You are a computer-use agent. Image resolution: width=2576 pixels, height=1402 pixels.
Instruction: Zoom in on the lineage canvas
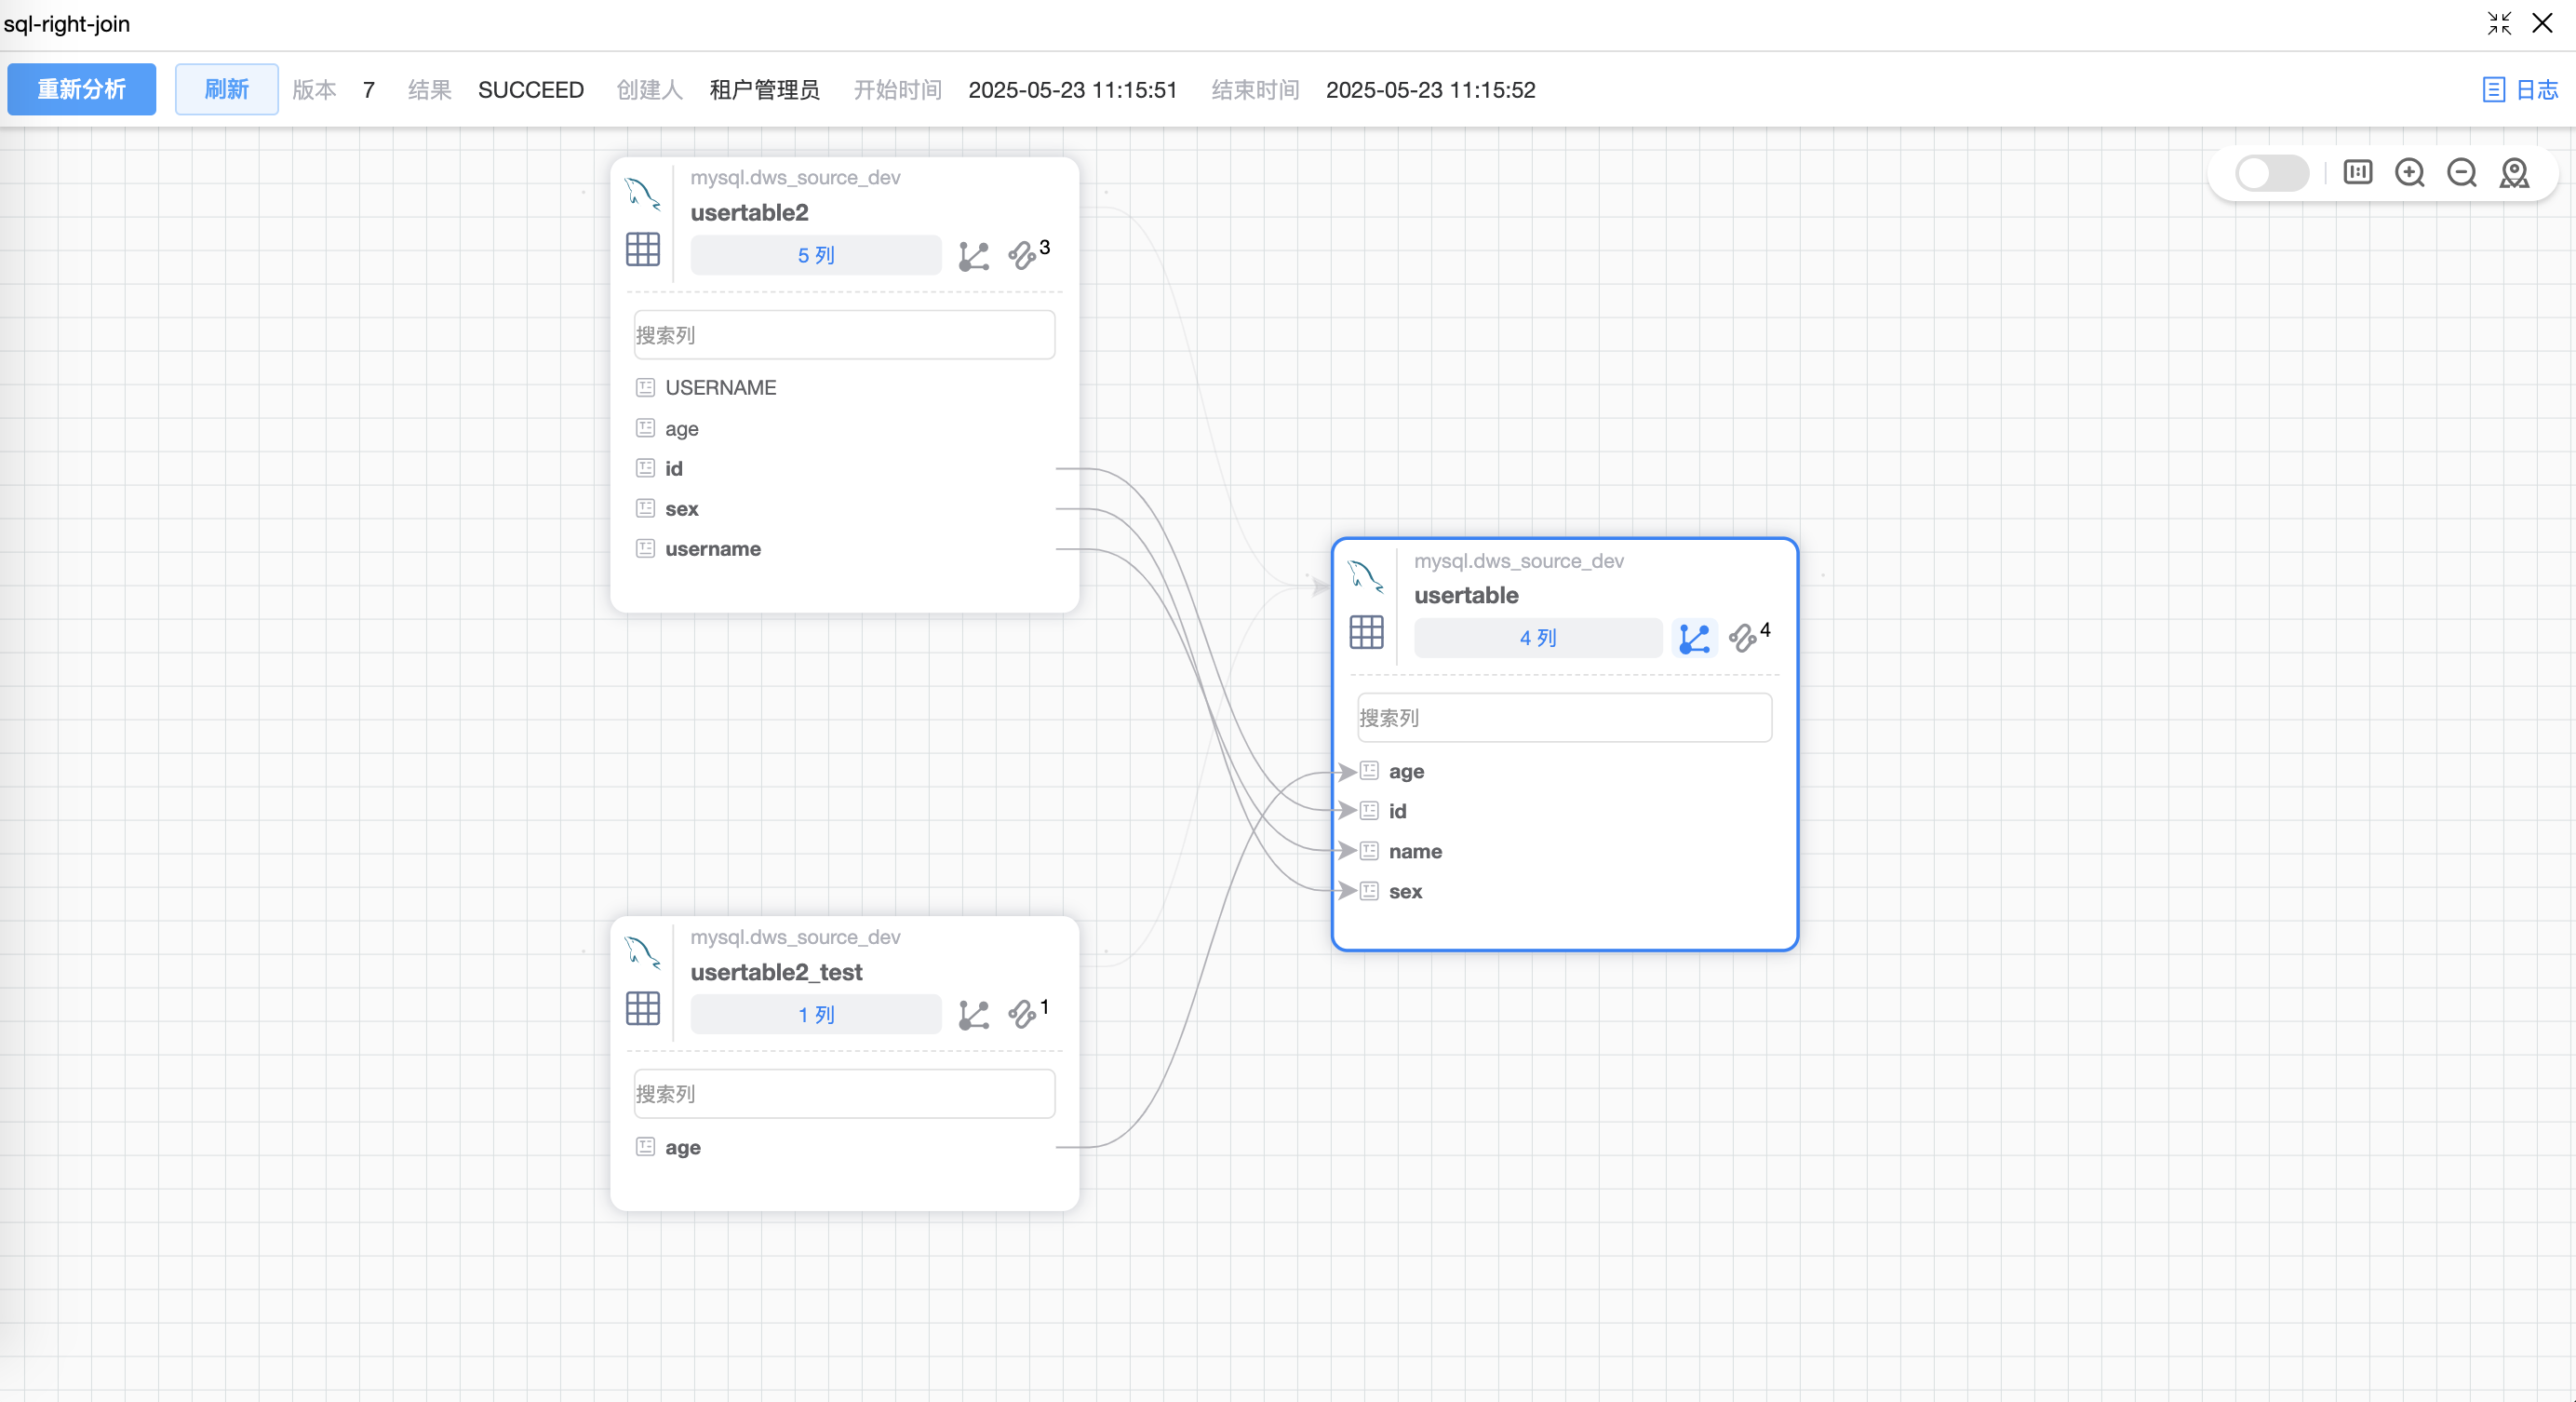(x=2409, y=173)
